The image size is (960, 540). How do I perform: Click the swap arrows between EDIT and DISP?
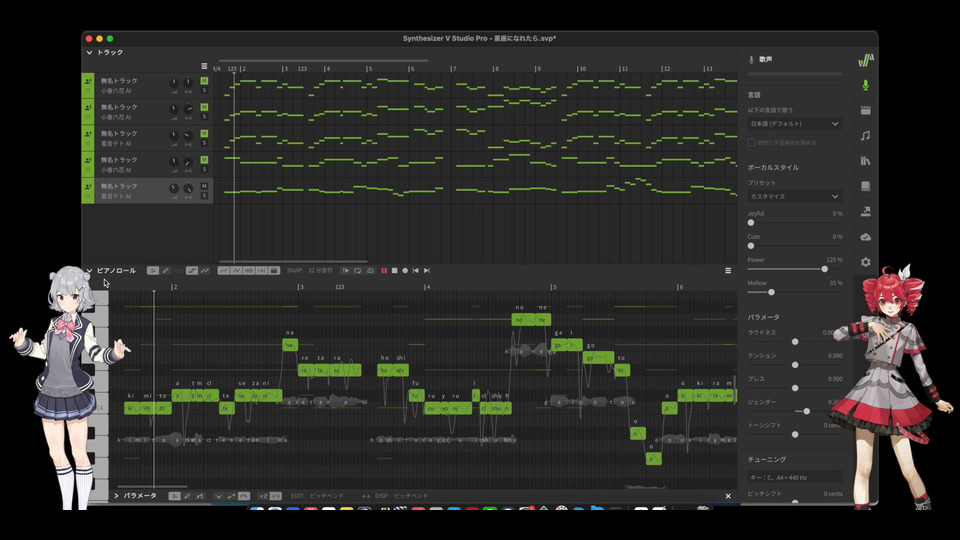(366, 496)
